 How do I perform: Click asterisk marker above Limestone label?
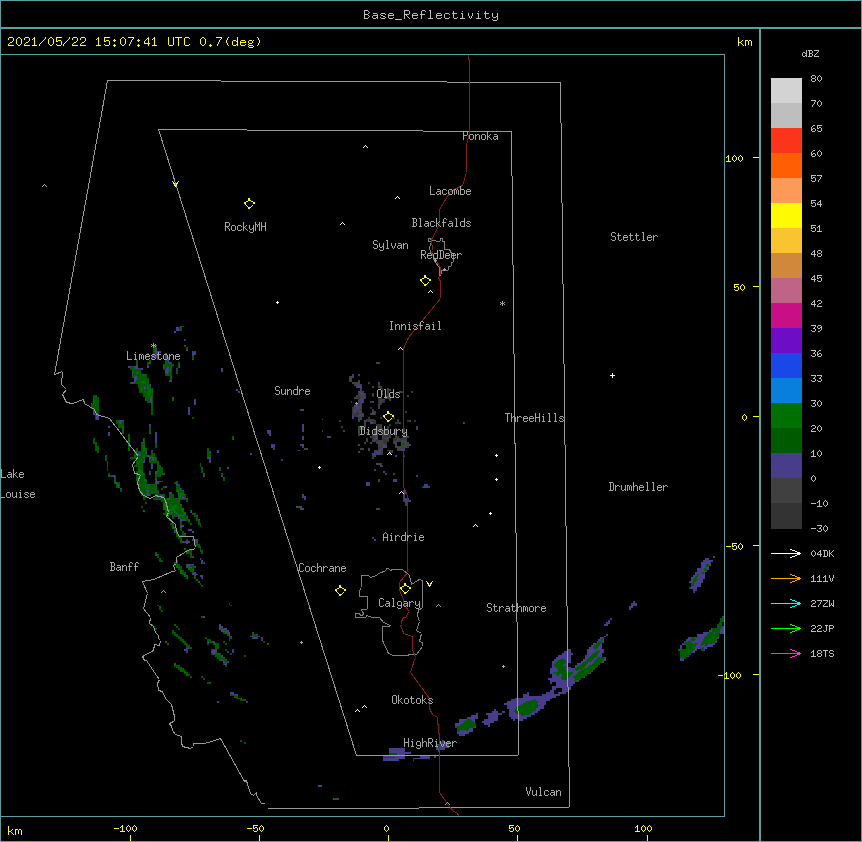pos(153,346)
